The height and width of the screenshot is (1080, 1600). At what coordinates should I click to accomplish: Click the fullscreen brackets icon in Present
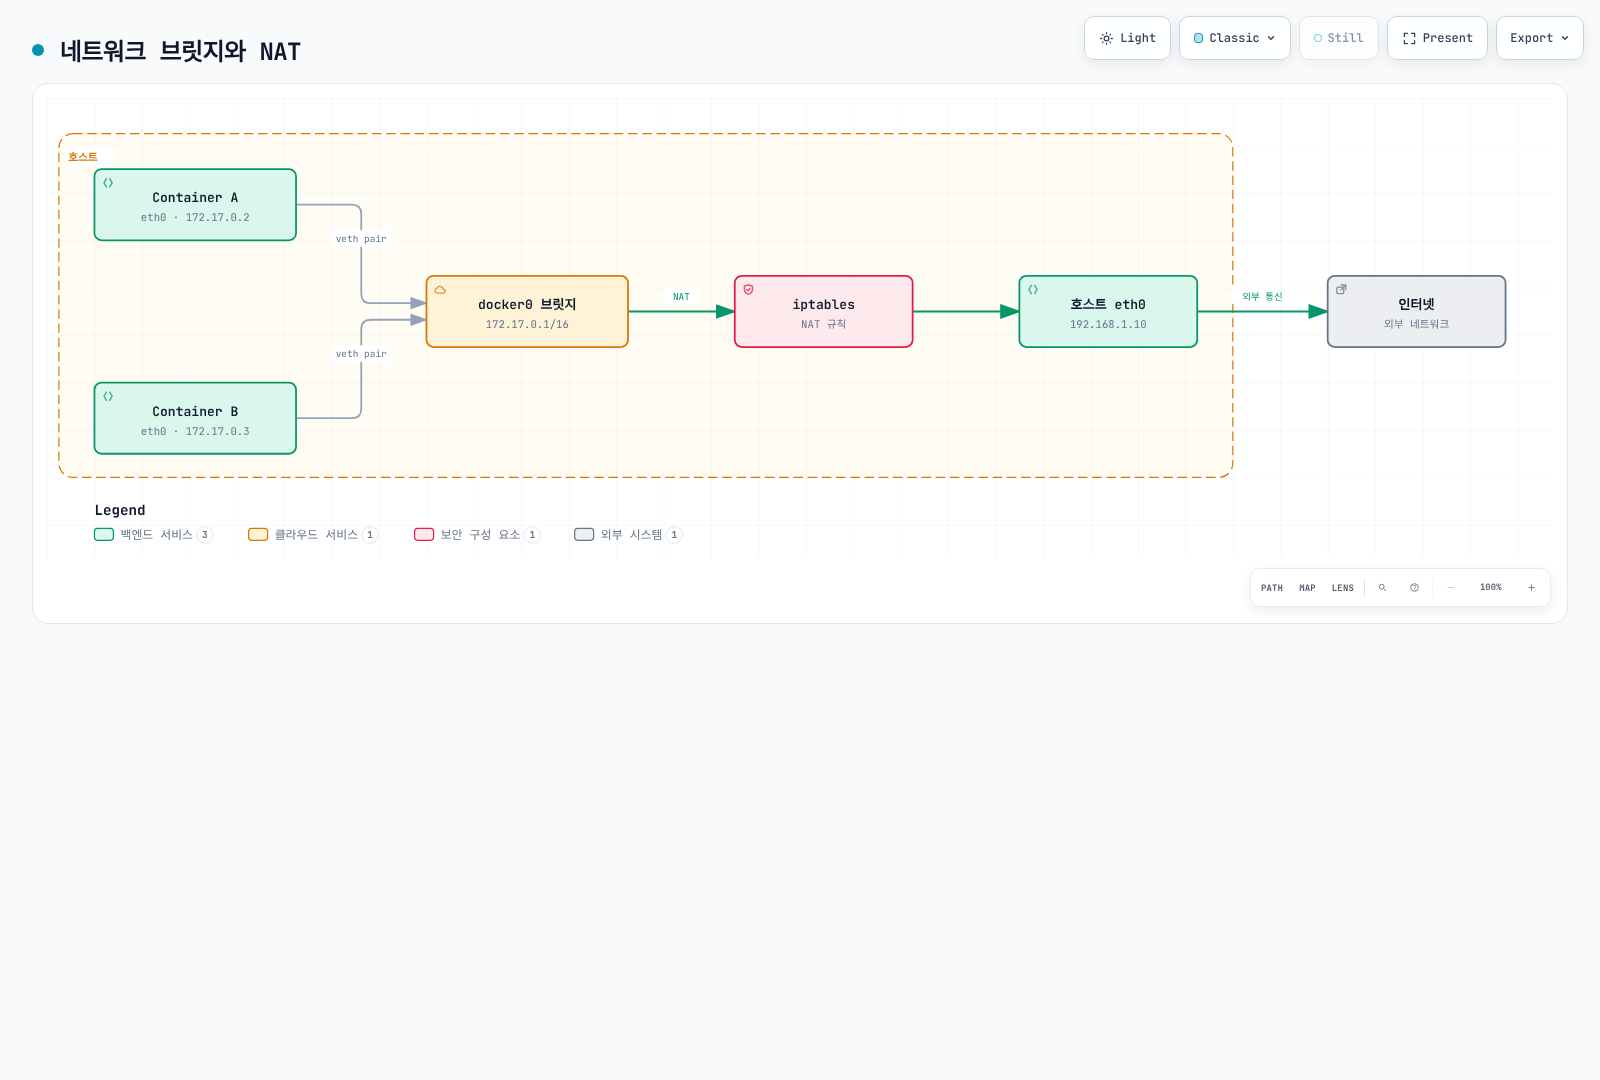click(x=1409, y=39)
